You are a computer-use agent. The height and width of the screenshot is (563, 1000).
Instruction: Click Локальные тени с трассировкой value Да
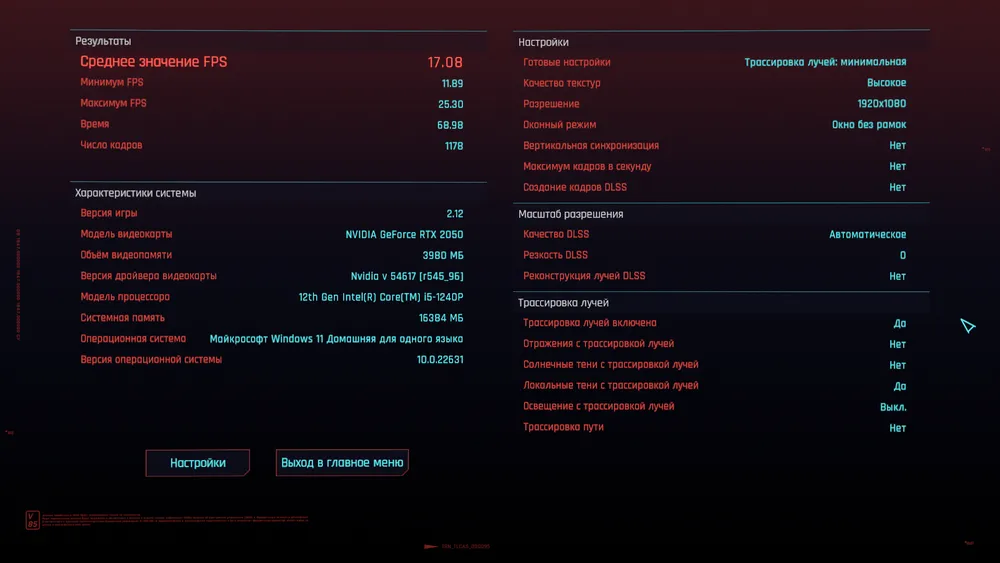pos(900,386)
